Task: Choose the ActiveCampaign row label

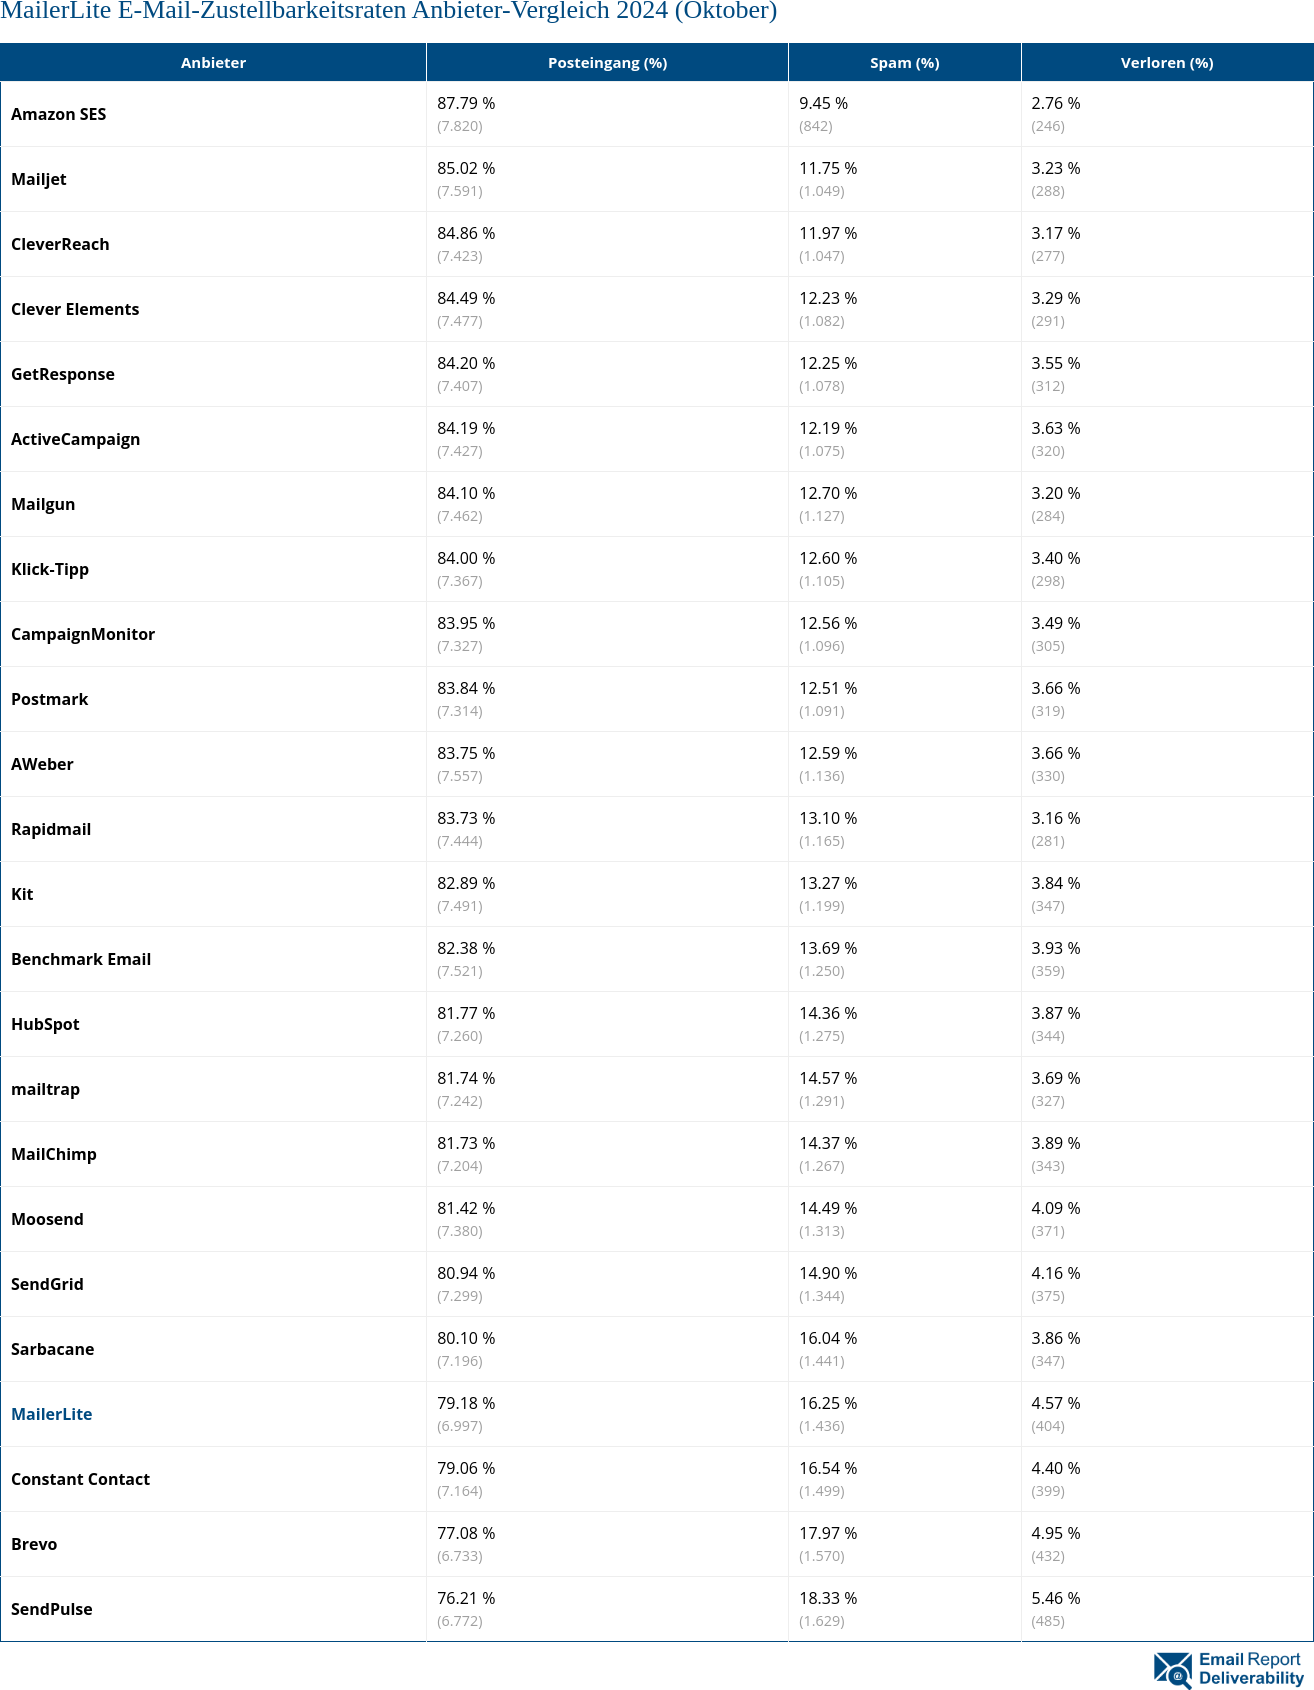Action: tap(76, 439)
